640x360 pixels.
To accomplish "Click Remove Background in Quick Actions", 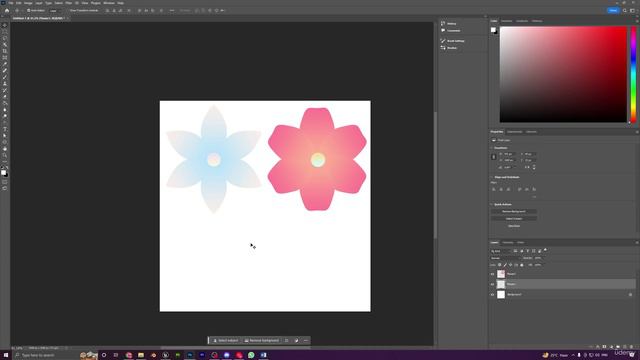I will click(x=514, y=211).
